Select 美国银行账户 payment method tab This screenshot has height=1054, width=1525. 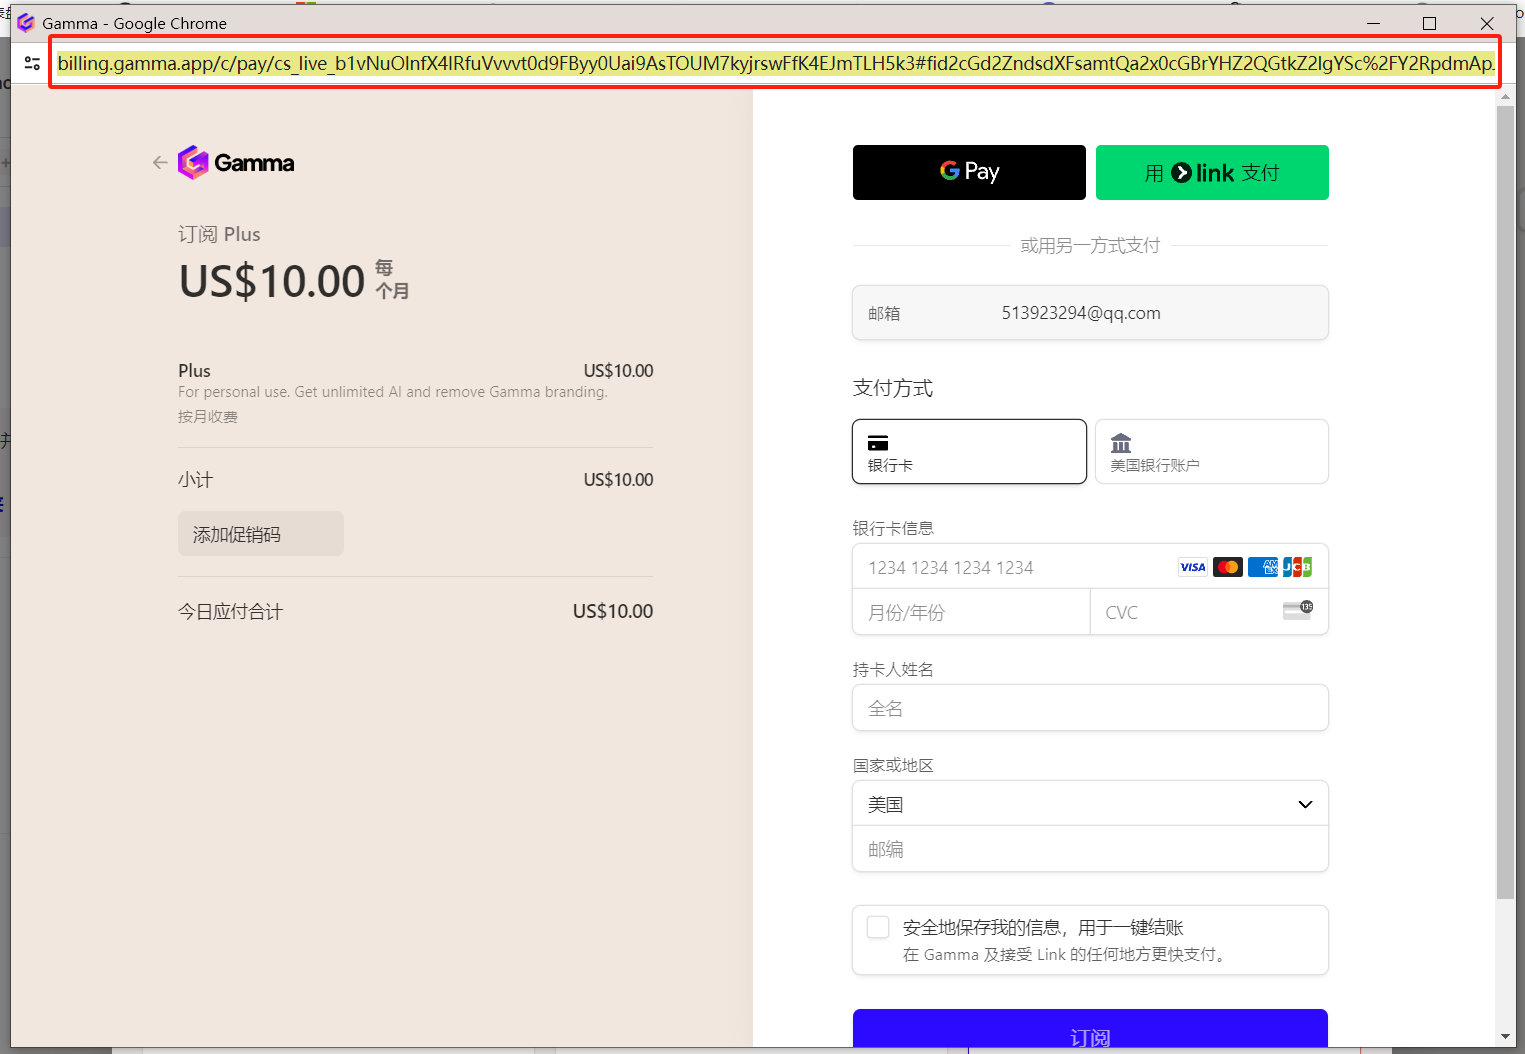(1212, 451)
